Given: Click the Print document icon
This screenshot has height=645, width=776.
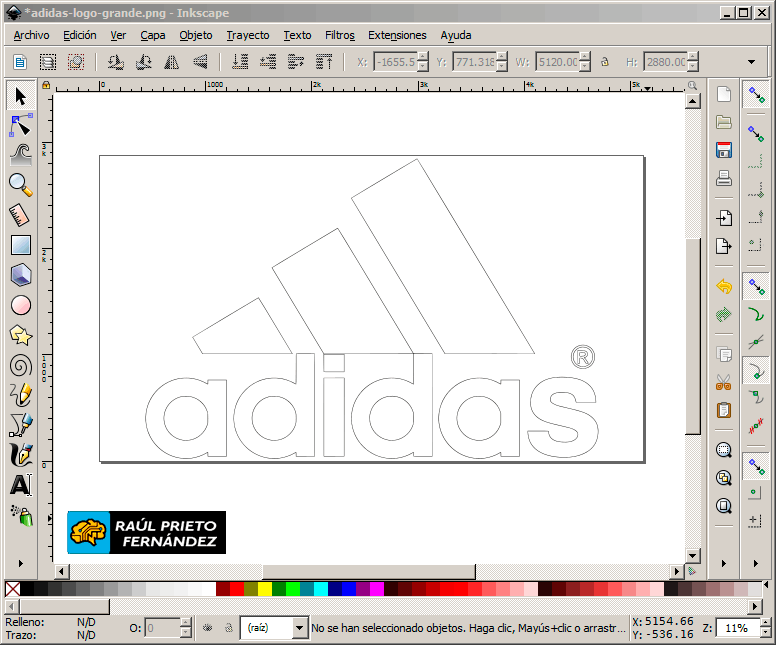Looking at the screenshot, I should coord(724,180).
